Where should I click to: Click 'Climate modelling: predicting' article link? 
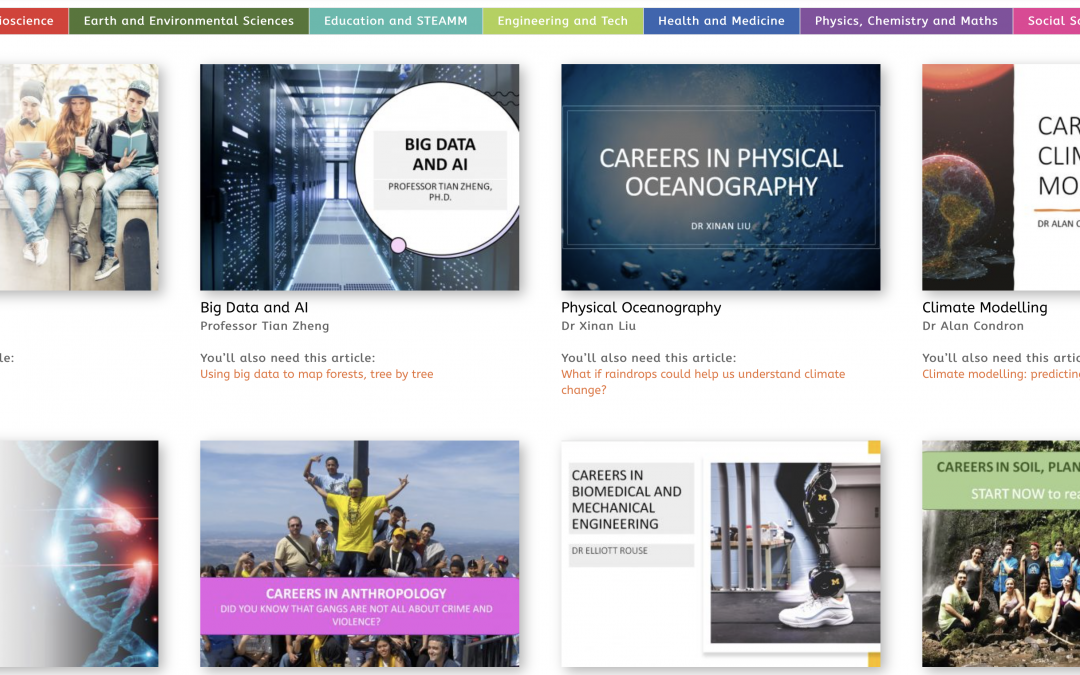1000,374
